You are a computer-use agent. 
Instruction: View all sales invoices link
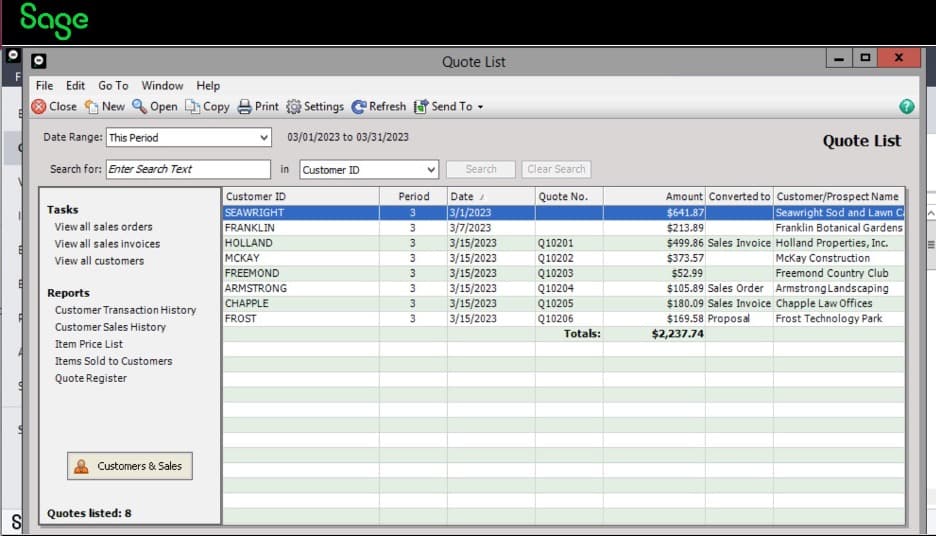coord(107,244)
